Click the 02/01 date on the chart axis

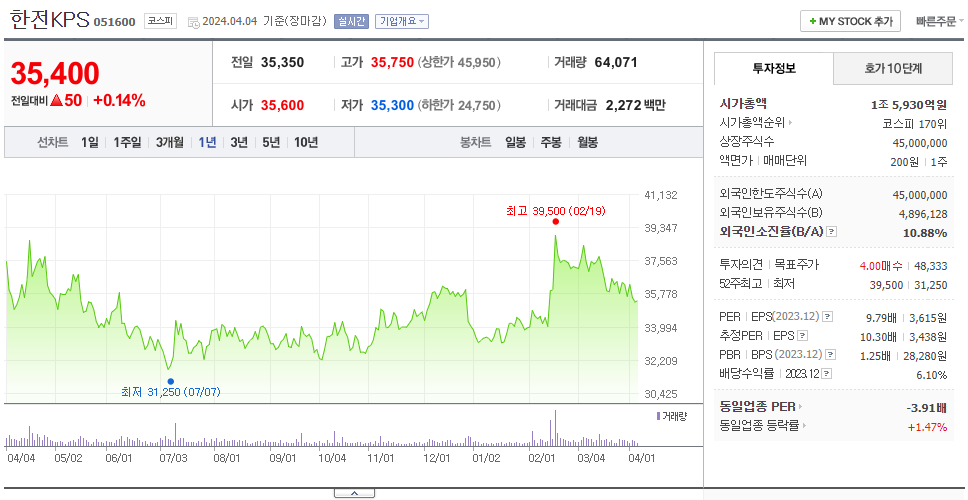pyautogui.click(x=542, y=458)
